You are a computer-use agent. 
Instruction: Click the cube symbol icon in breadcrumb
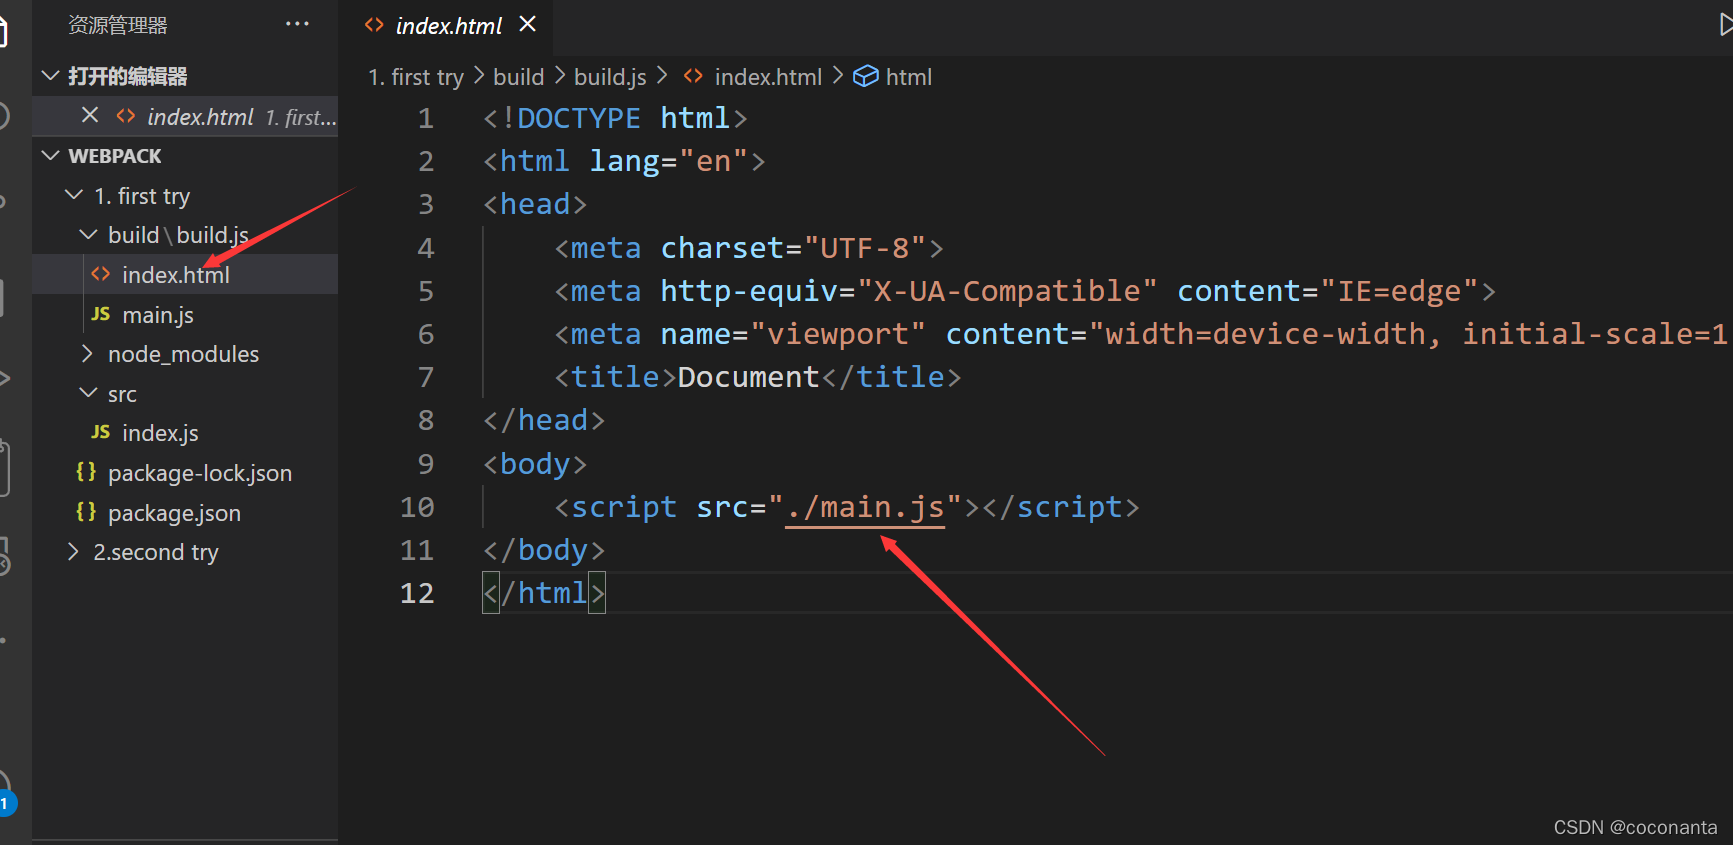[x=866, y=77]
